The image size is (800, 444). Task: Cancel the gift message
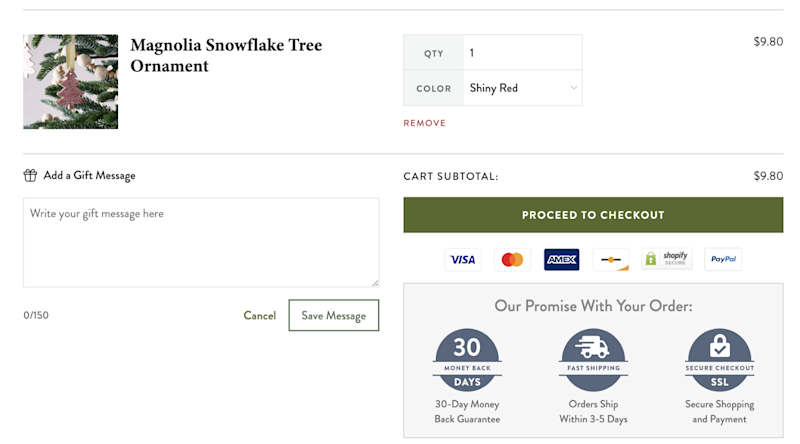[x=259, y=315]
